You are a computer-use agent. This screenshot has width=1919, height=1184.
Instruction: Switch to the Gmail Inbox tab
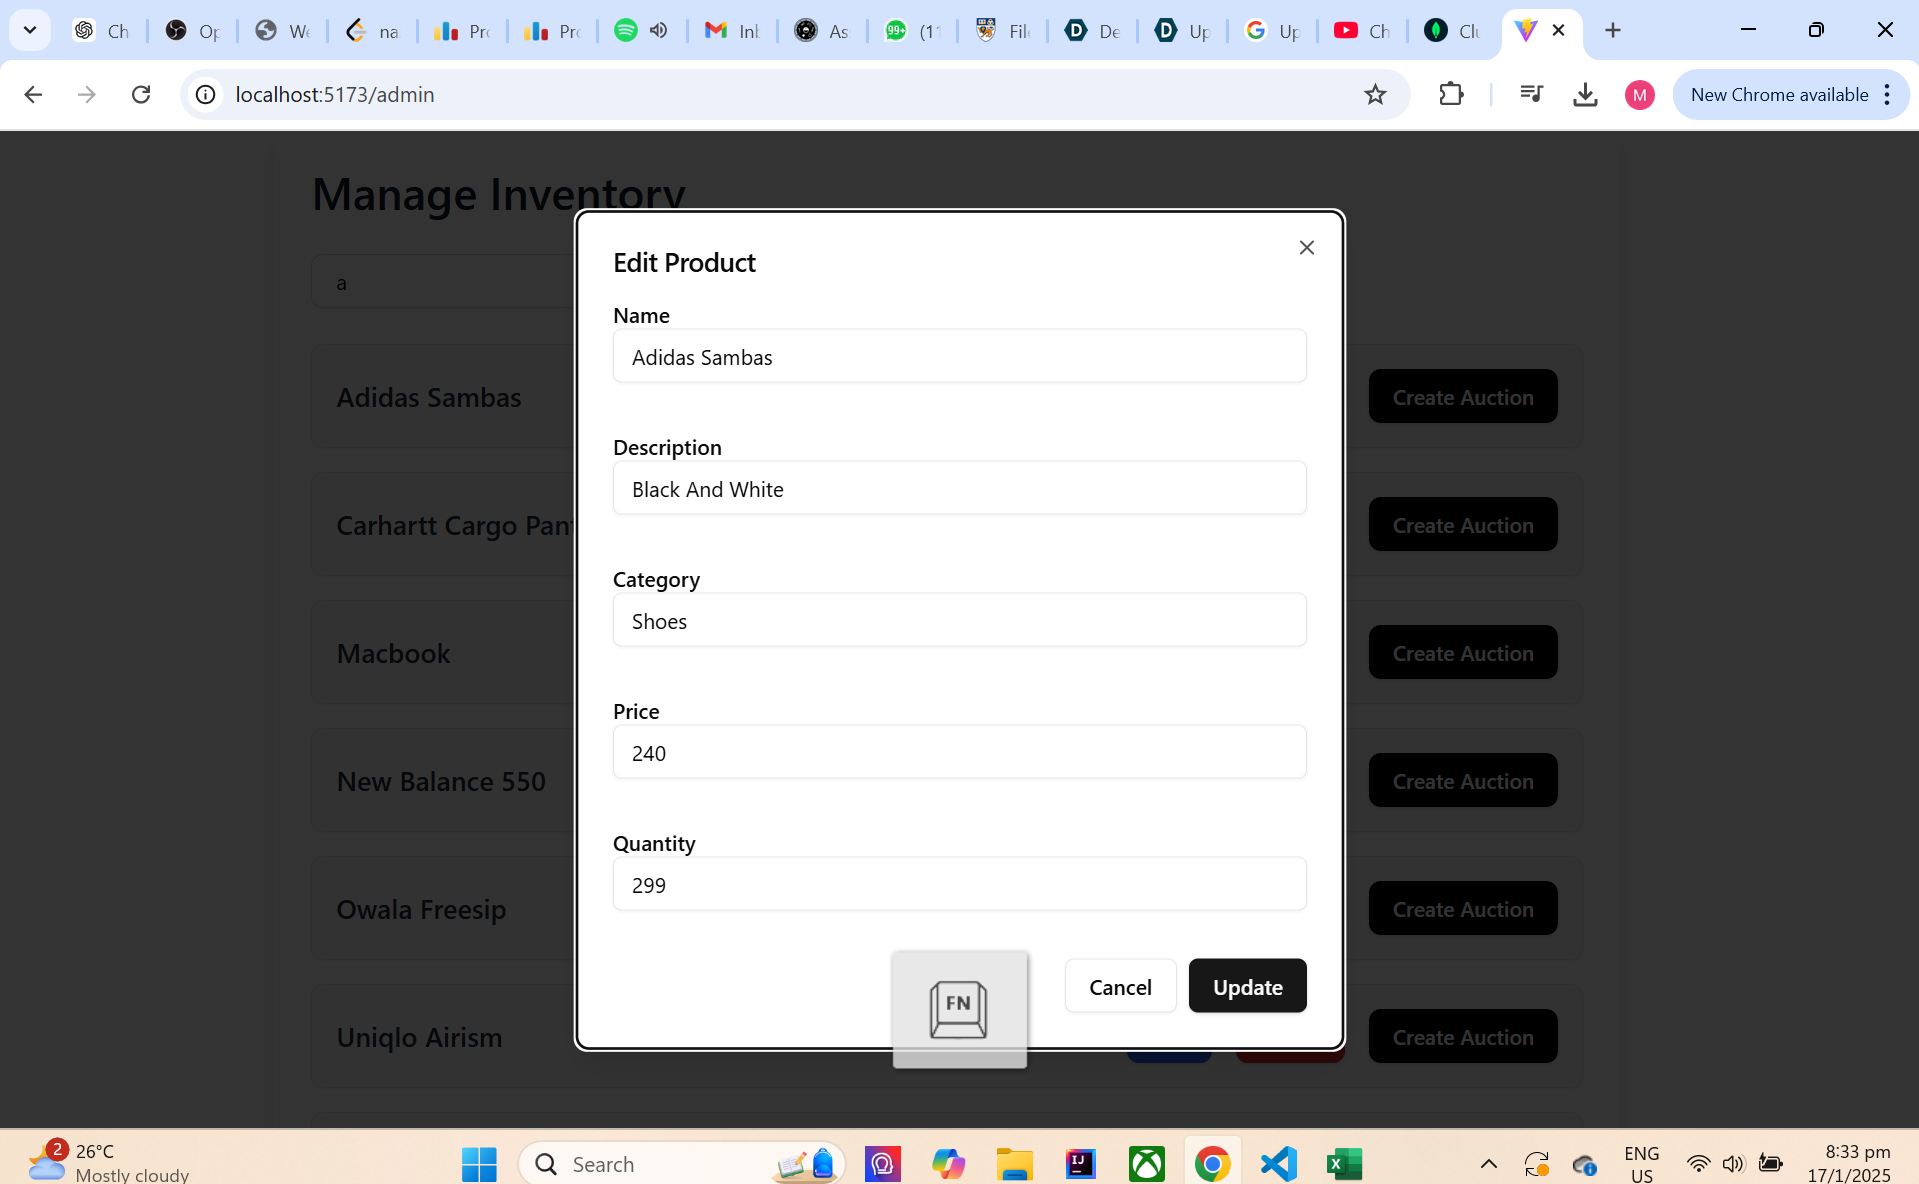tap(733, 30)
